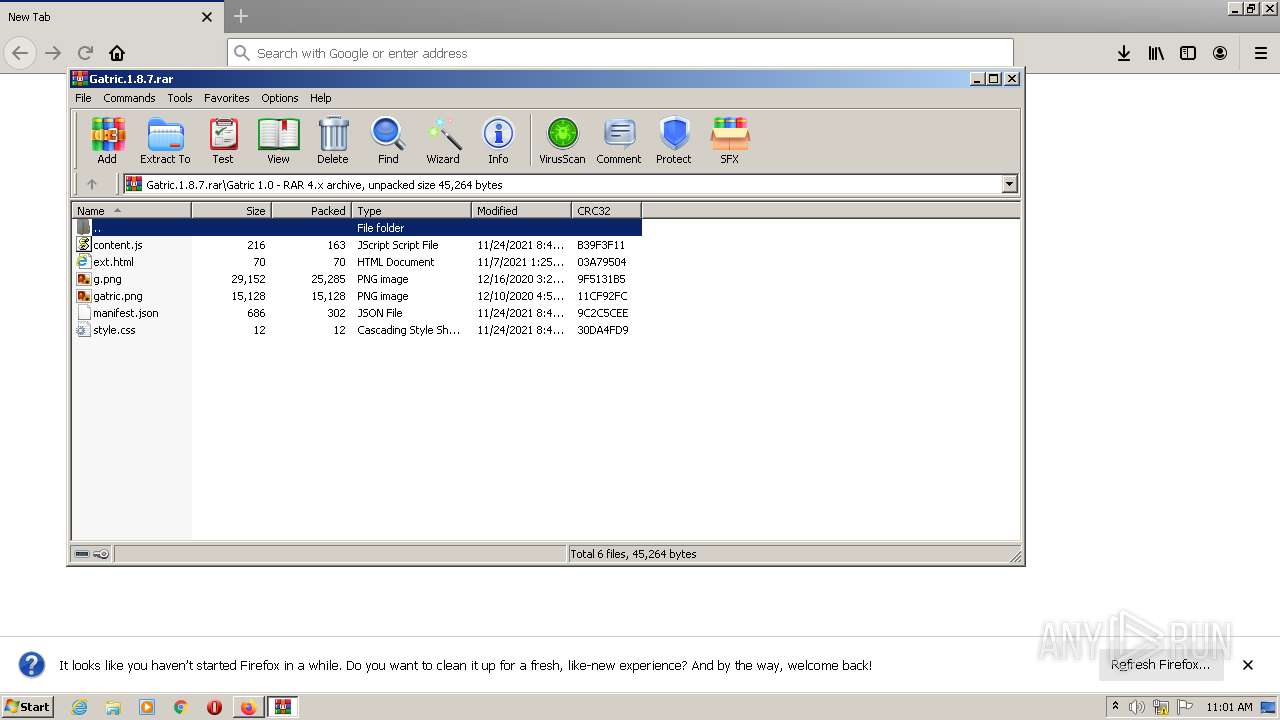
Task: Click the Extract To toolbar icon
Action: [165, 141]
